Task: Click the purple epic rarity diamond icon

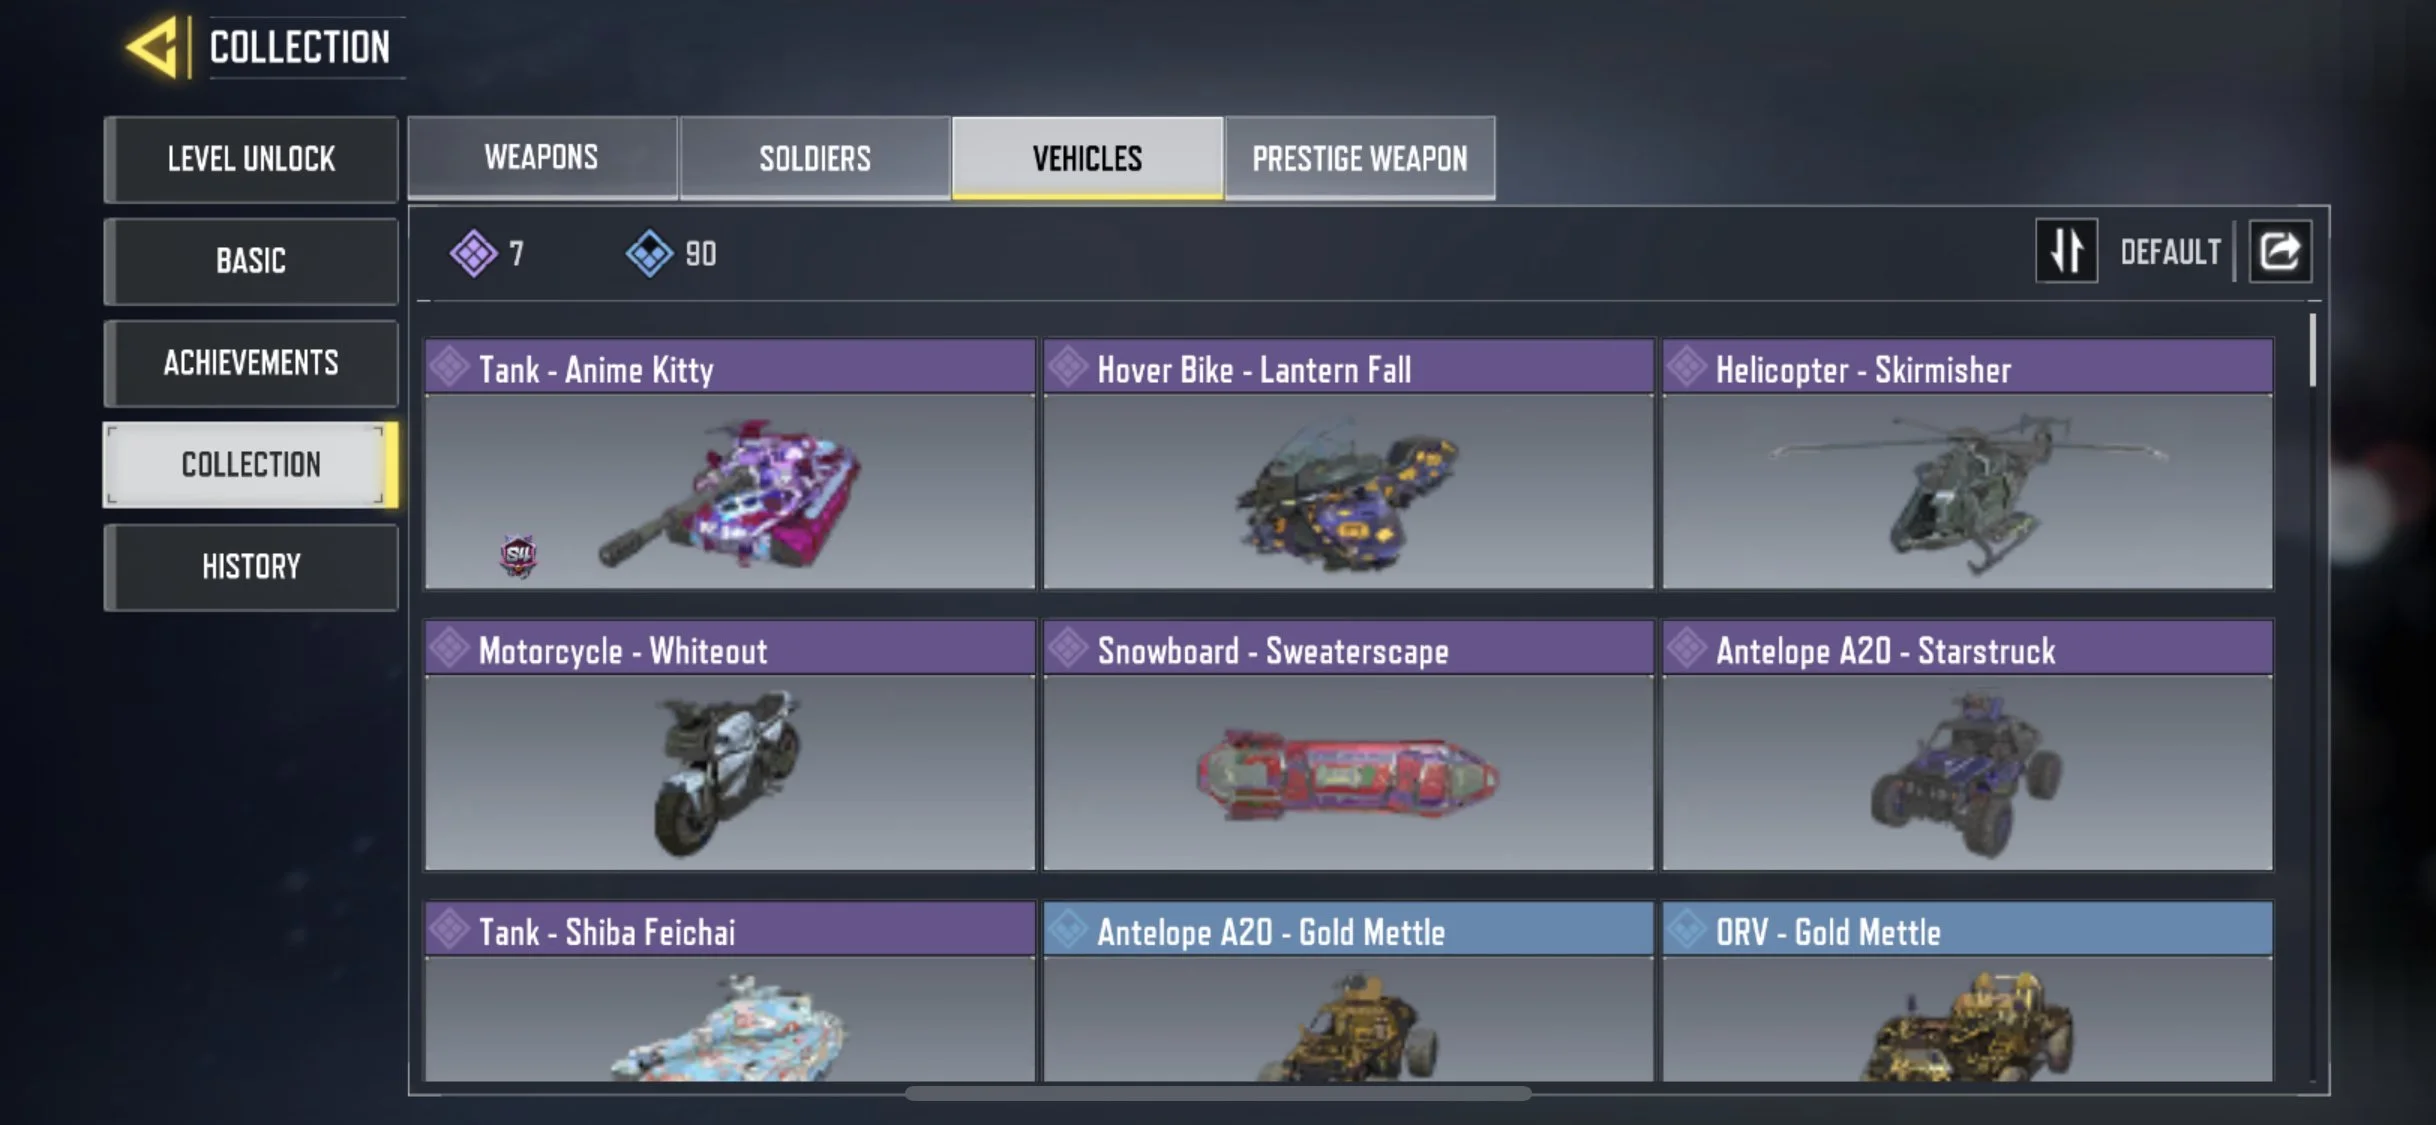Action: click(x=473, y=253)
